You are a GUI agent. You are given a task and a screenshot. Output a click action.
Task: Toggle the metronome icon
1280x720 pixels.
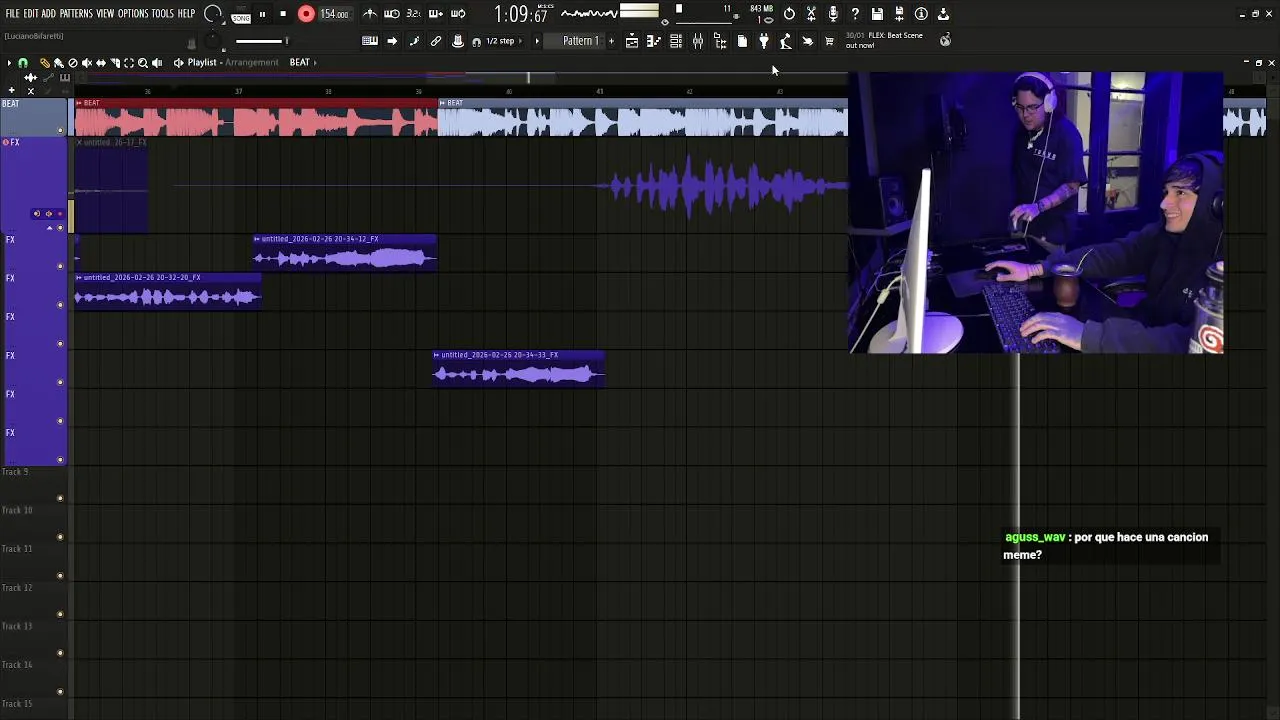click(x=369, y=14)
